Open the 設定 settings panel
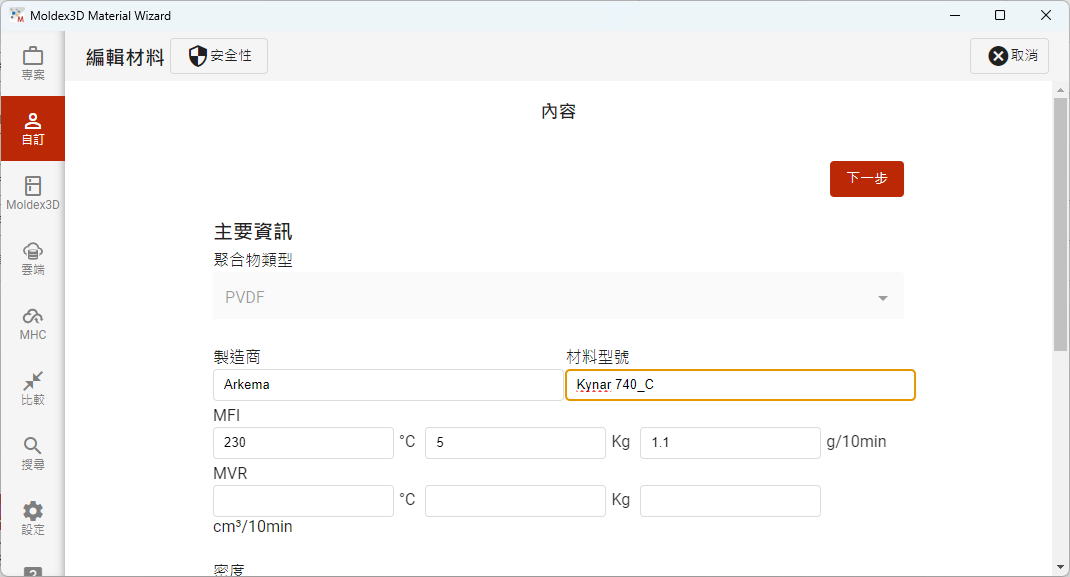The height and width of the screenshot is (577, 1070). 33,516
